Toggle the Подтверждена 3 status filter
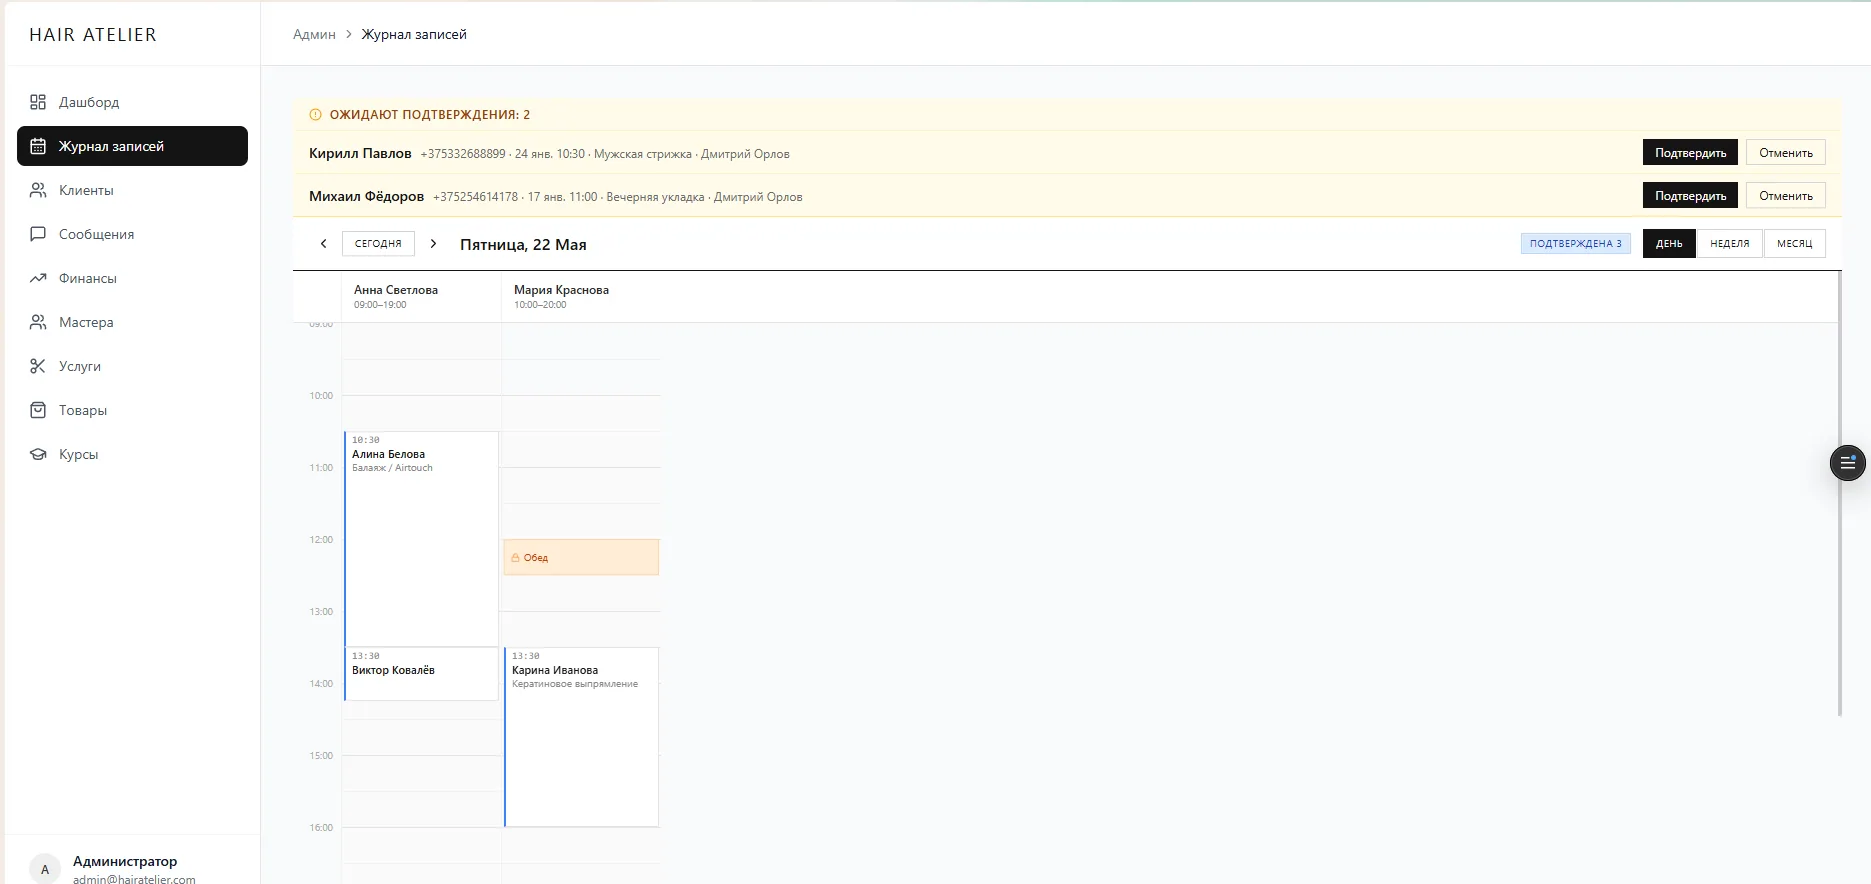 tap(1576, 244)
